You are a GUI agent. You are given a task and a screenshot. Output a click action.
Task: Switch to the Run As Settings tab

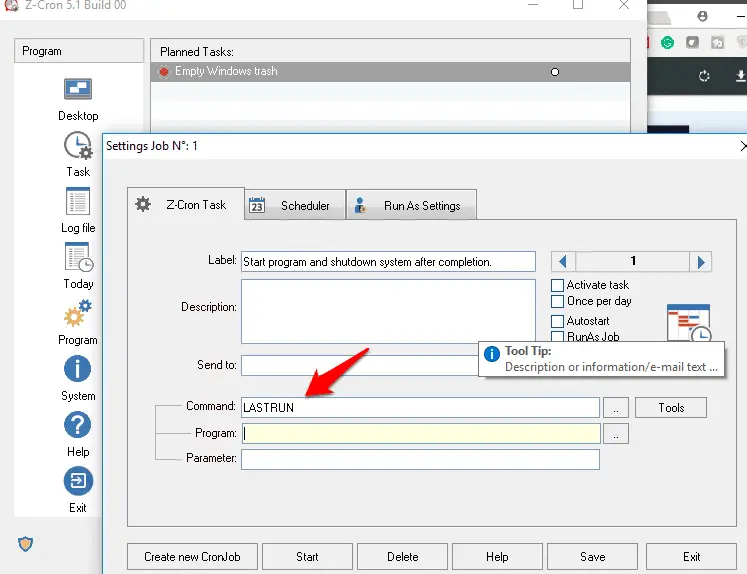tap(411, 205)
